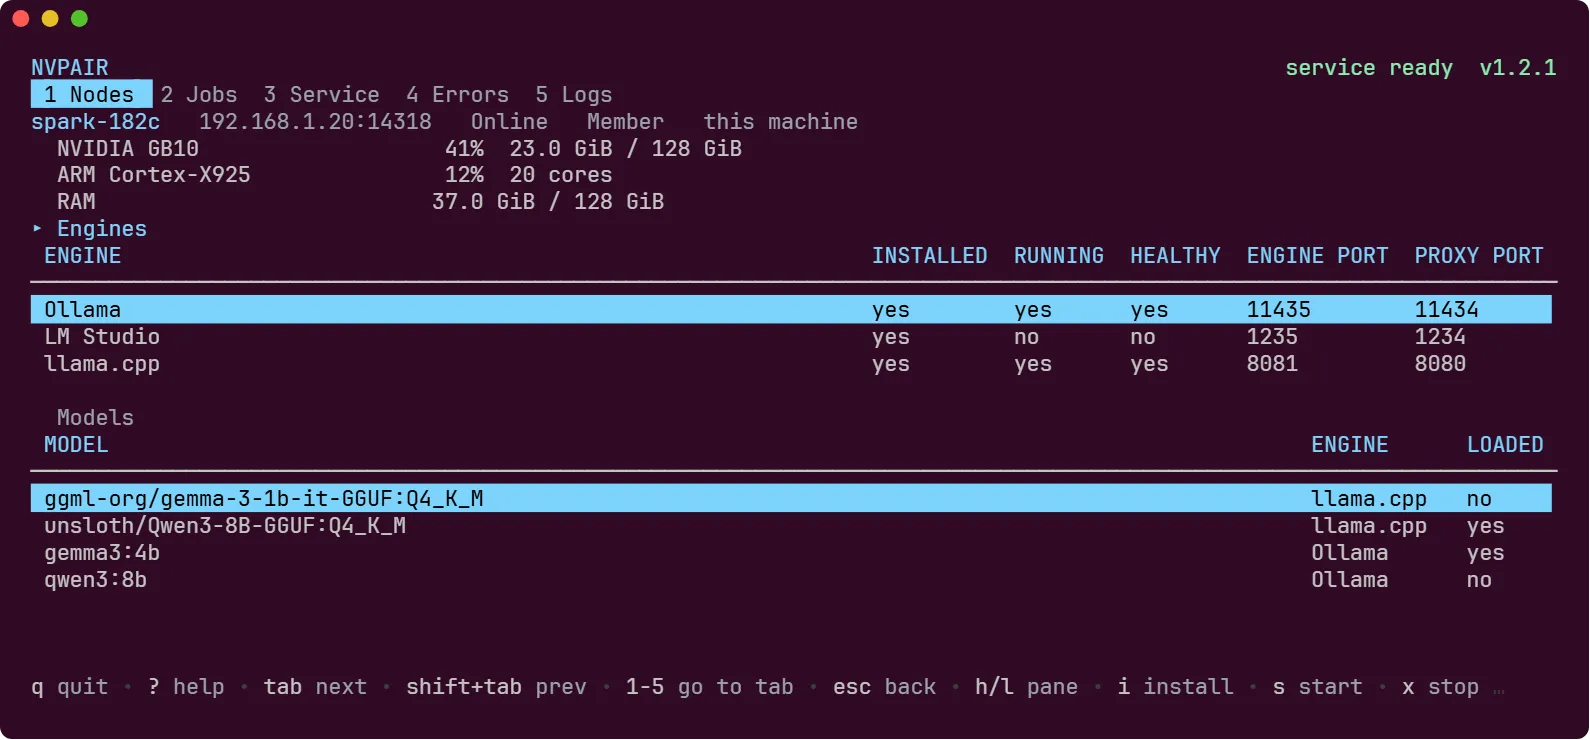Click the HEALTHY column header
1590x740 pixels.
(1175, 255)
